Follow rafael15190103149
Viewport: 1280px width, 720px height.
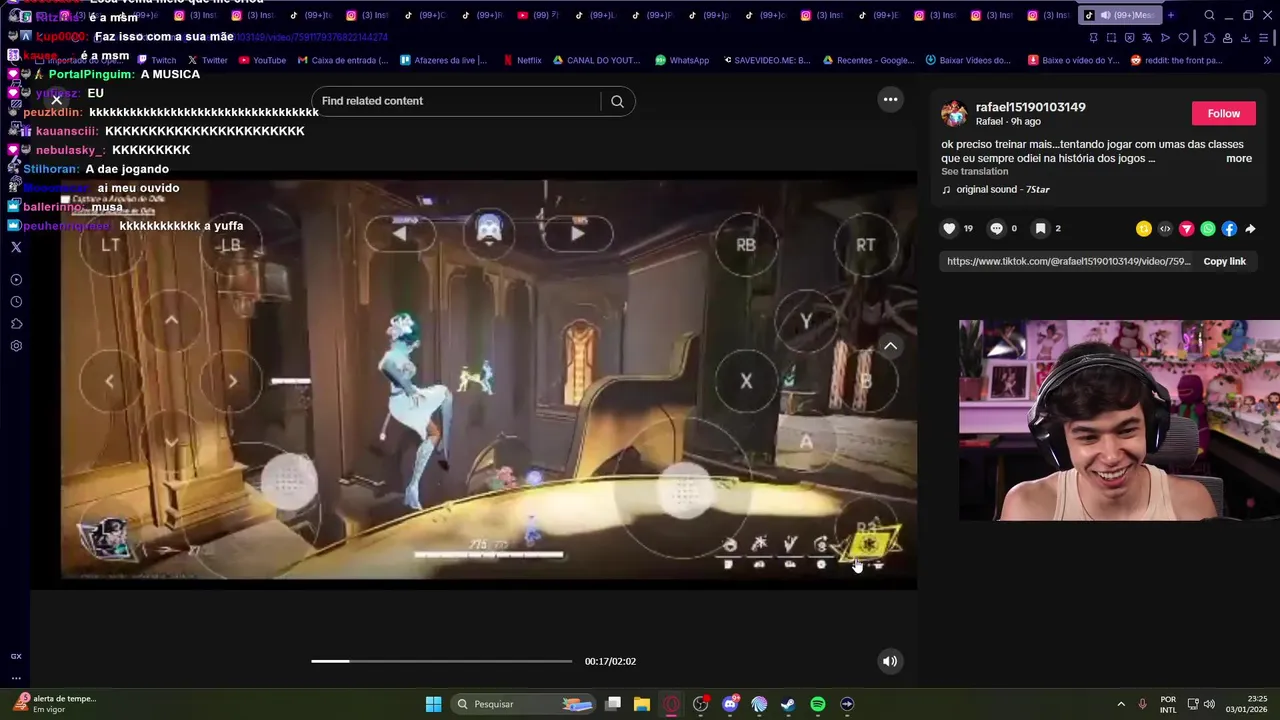click(1223, 114)
